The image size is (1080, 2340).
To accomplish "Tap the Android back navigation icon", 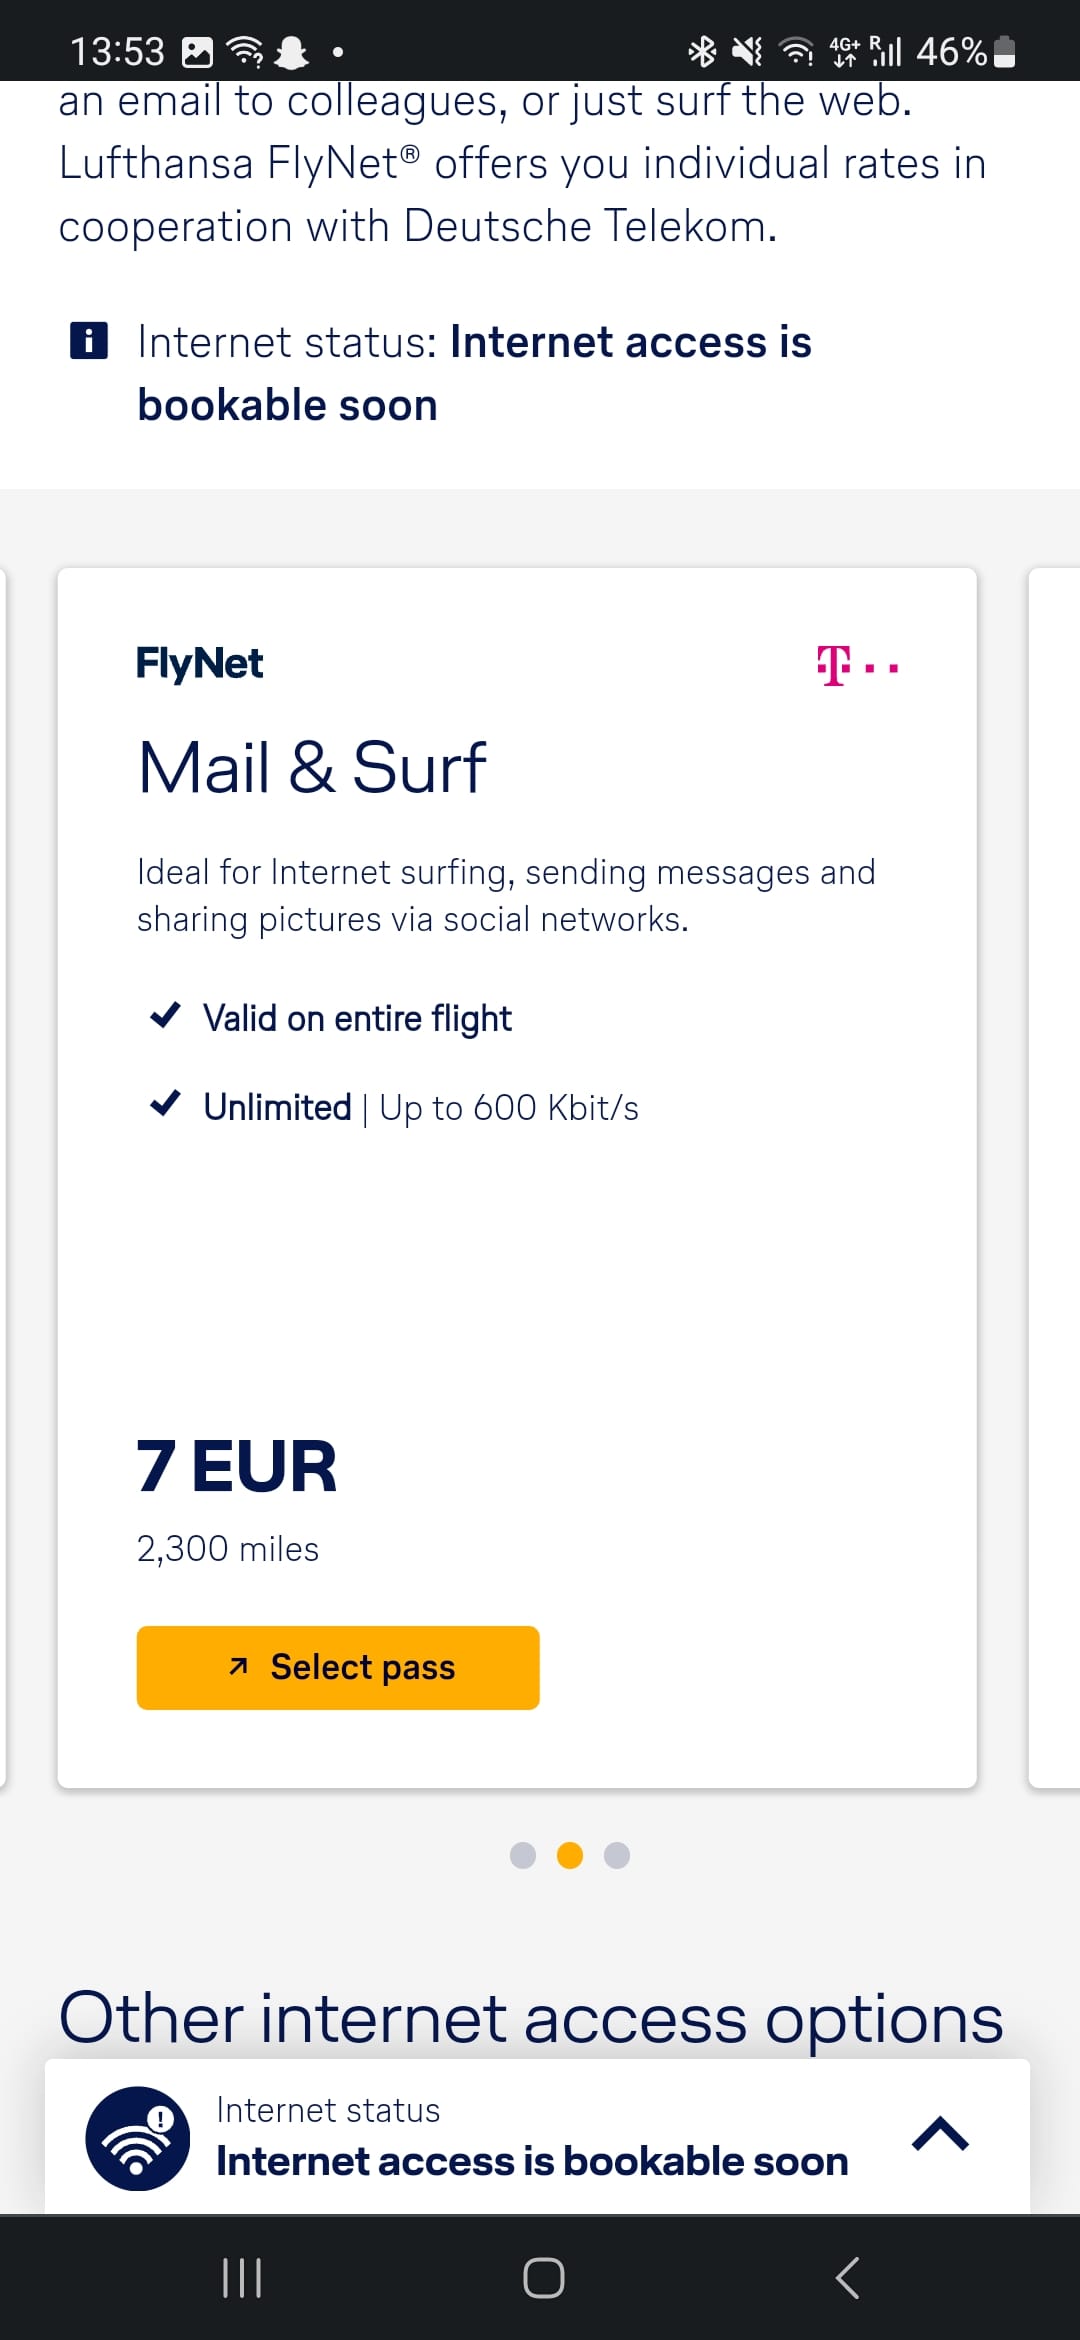I will (847, 2278).
